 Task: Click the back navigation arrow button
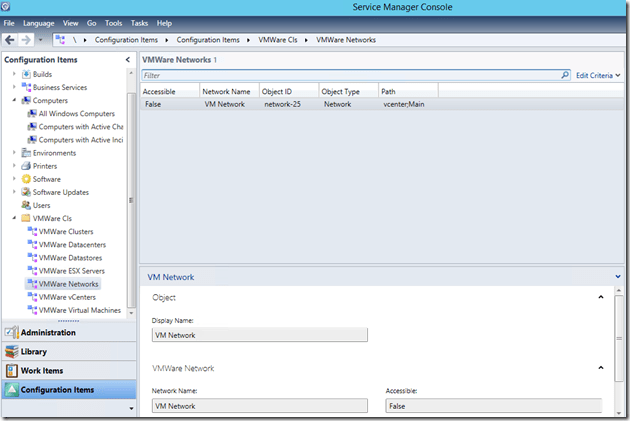point(9,40)
